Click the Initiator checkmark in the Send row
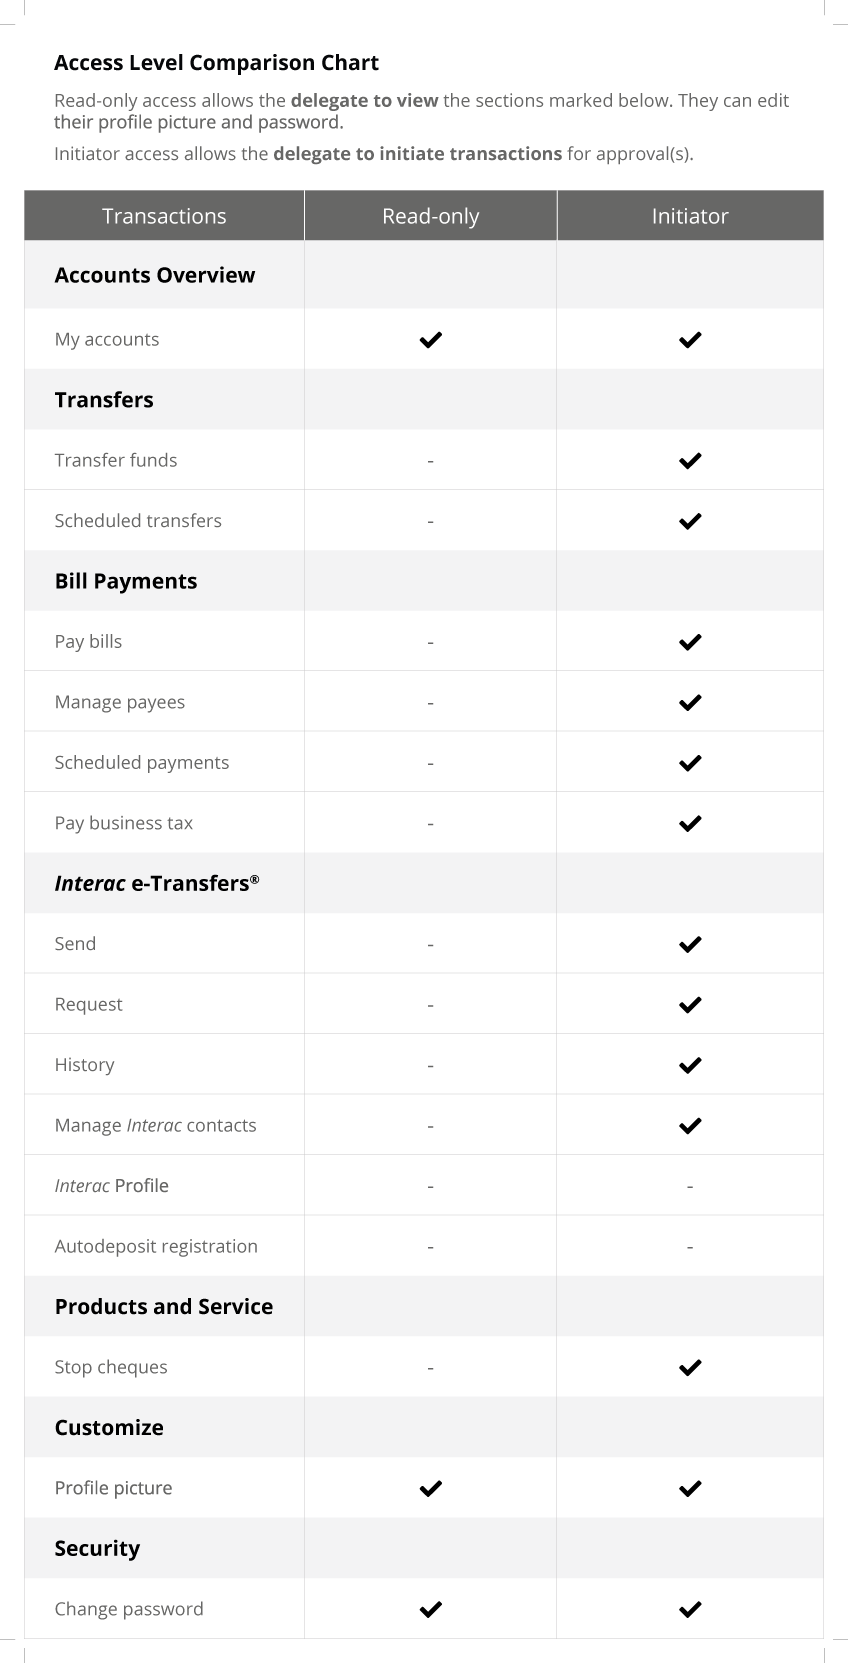The width and height of the screenshot is (848, 1663). [690, 944]
